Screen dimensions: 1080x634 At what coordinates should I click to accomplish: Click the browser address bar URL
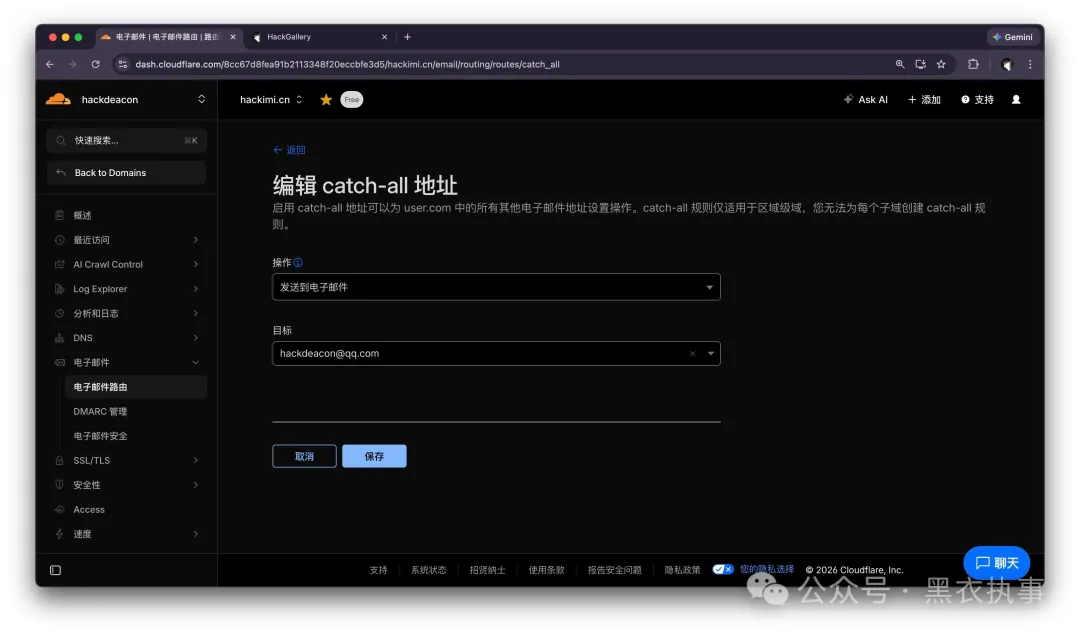pos(347,64)
